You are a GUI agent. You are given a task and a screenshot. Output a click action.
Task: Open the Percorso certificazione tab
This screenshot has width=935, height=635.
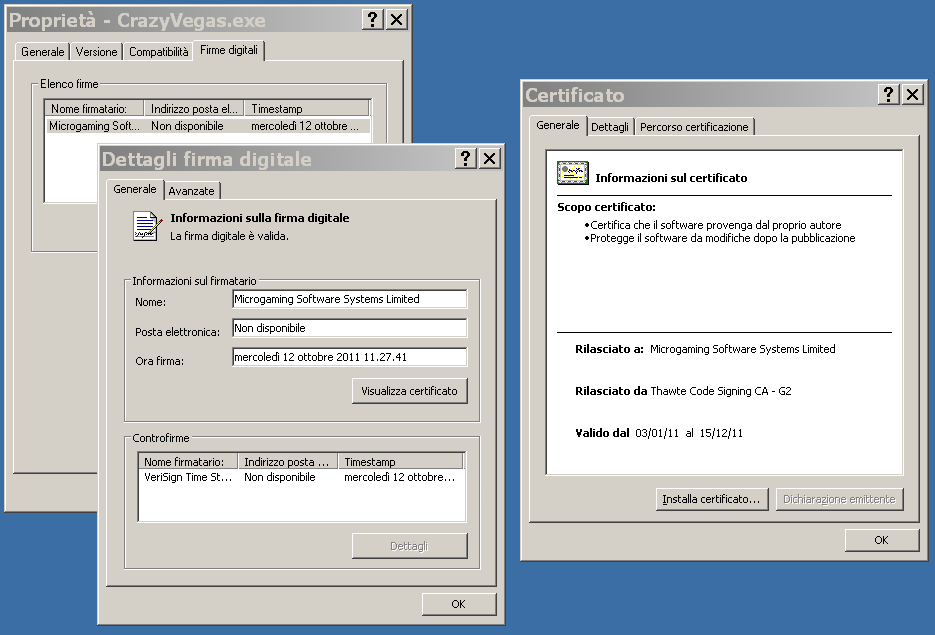(694, 127)
